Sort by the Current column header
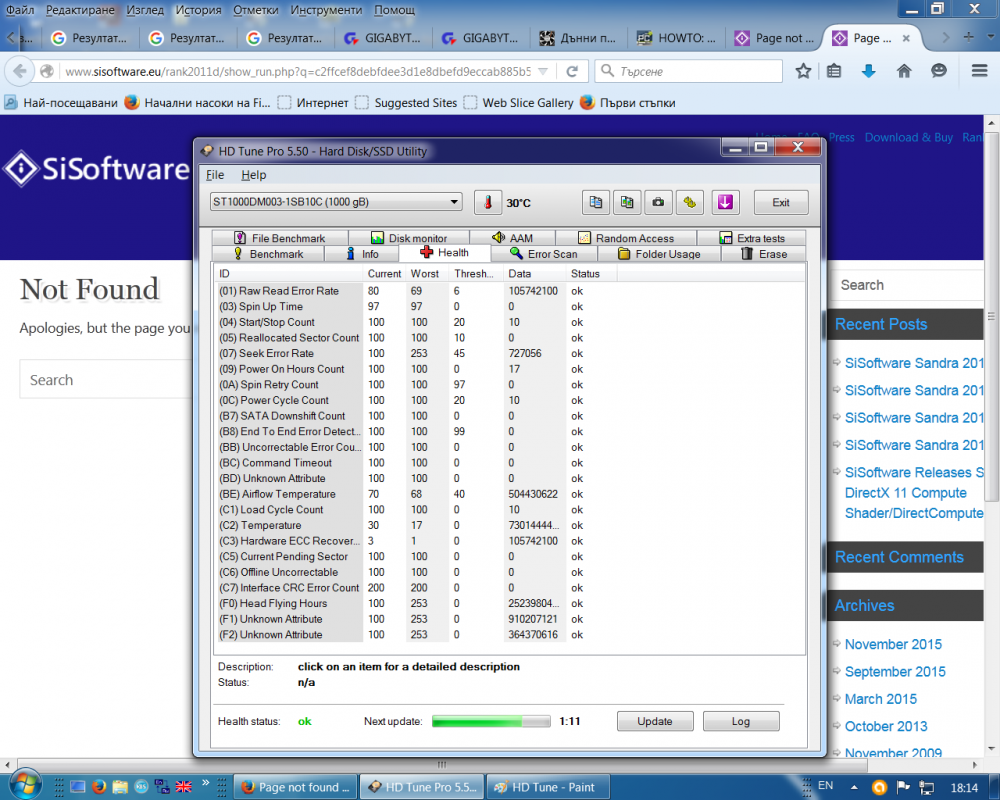1000x800 pixels. click(x=385, y=273)
